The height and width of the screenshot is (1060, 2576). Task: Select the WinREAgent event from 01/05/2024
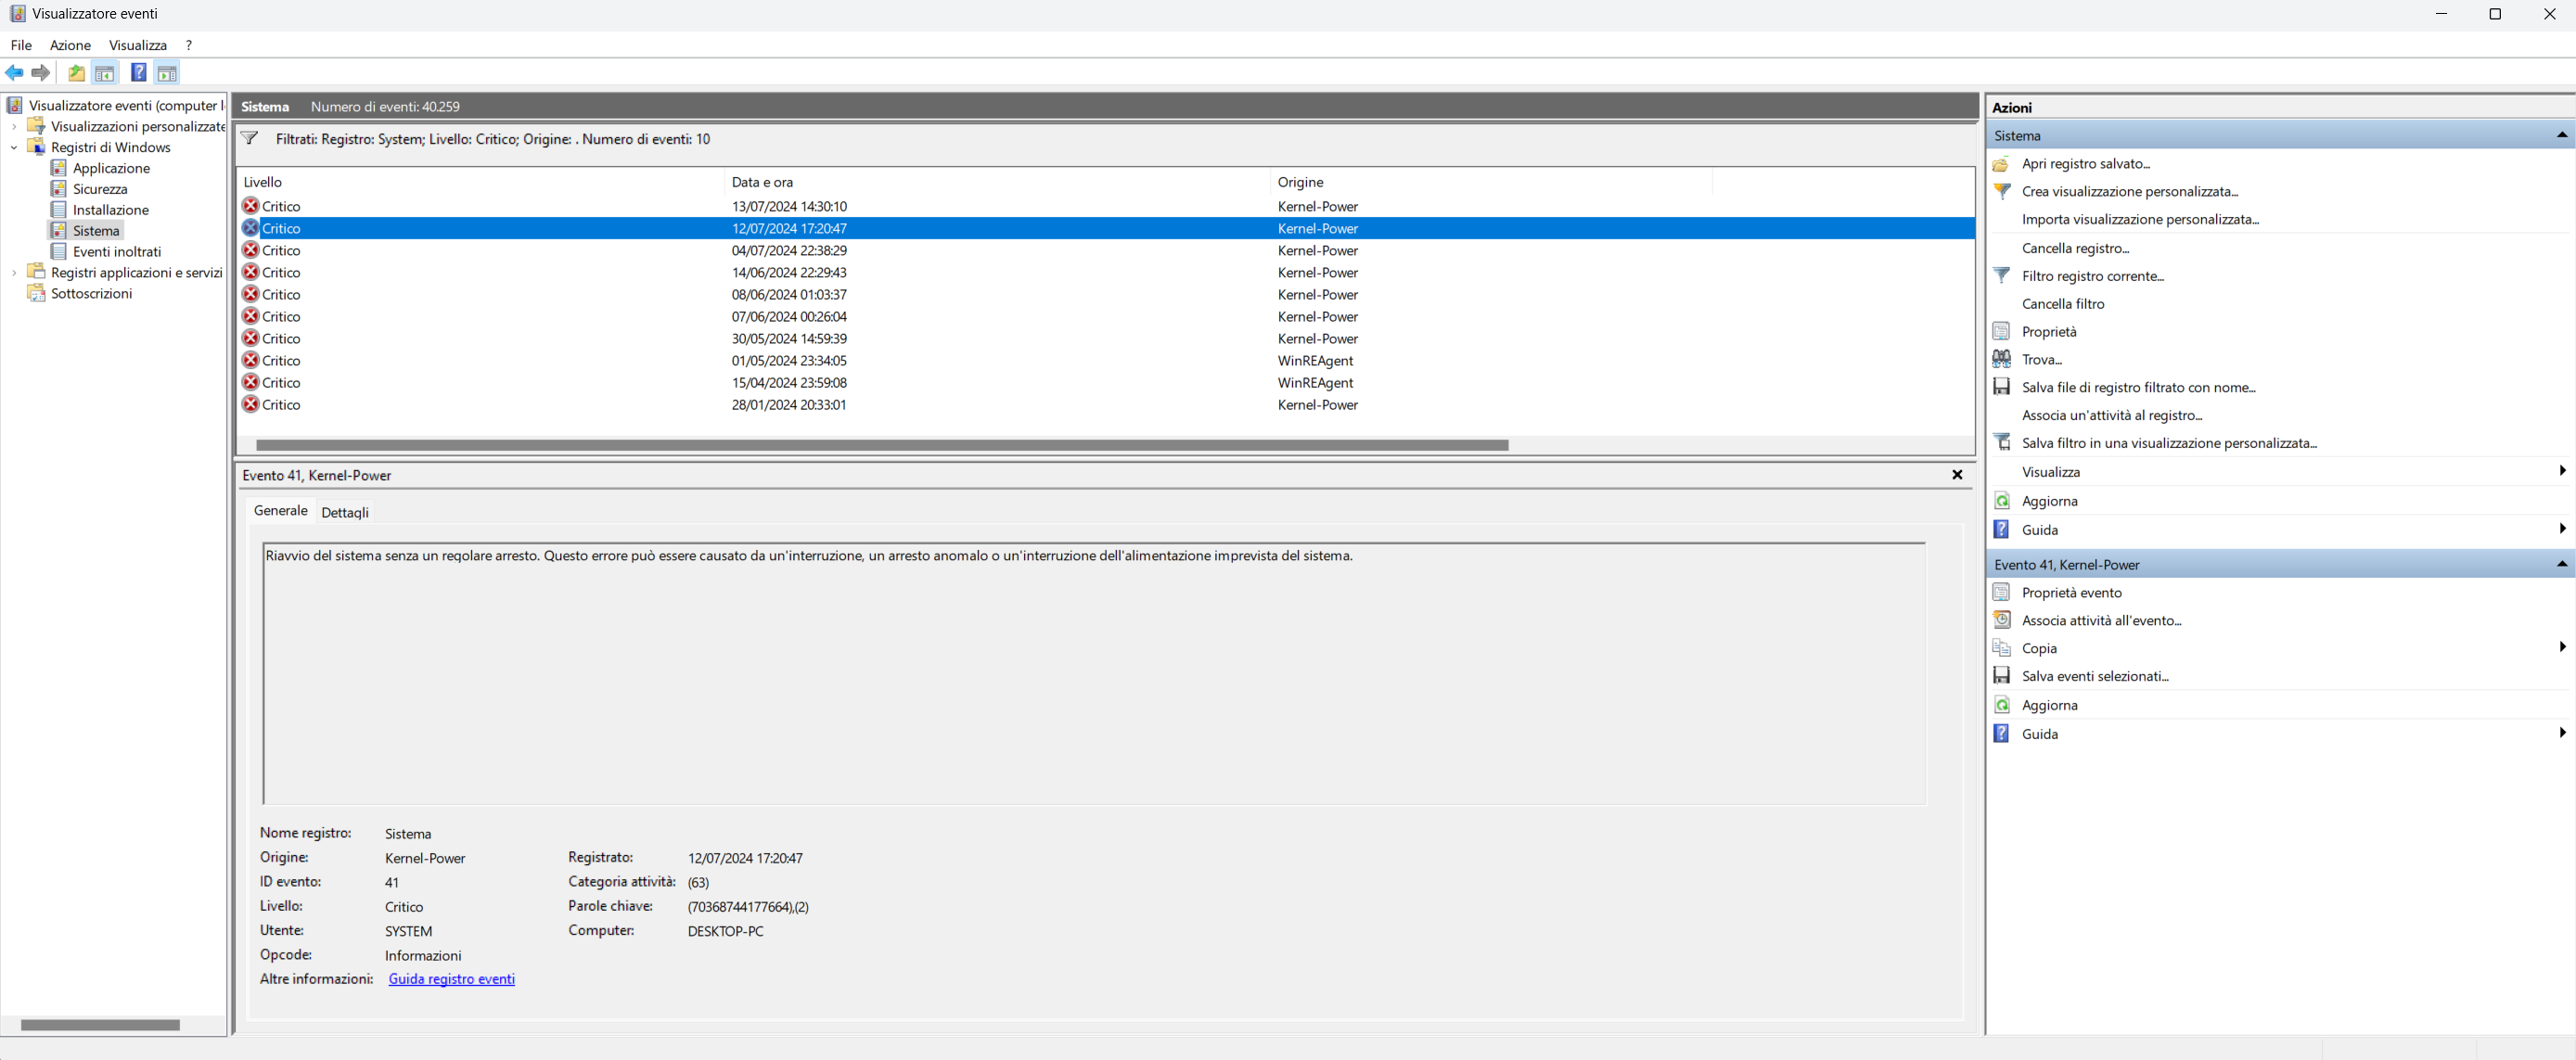788,361
